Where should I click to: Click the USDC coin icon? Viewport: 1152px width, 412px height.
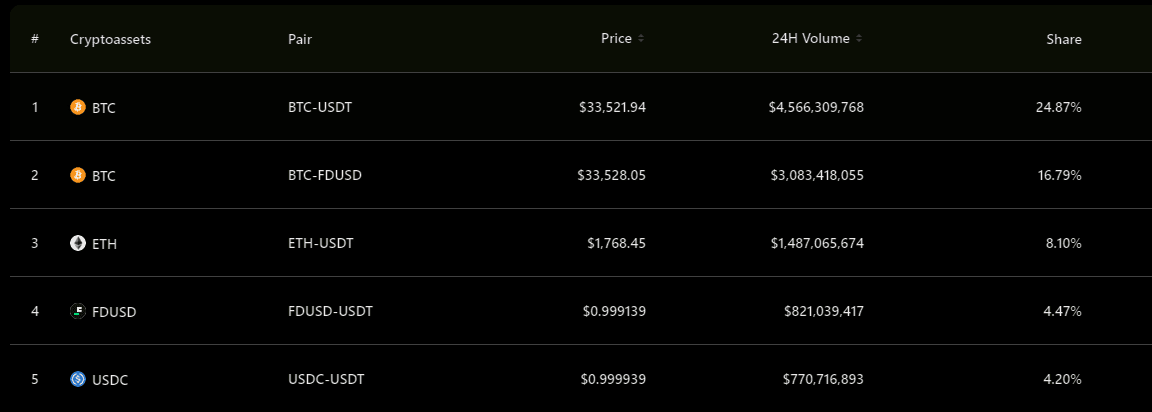tap(78, 379)
